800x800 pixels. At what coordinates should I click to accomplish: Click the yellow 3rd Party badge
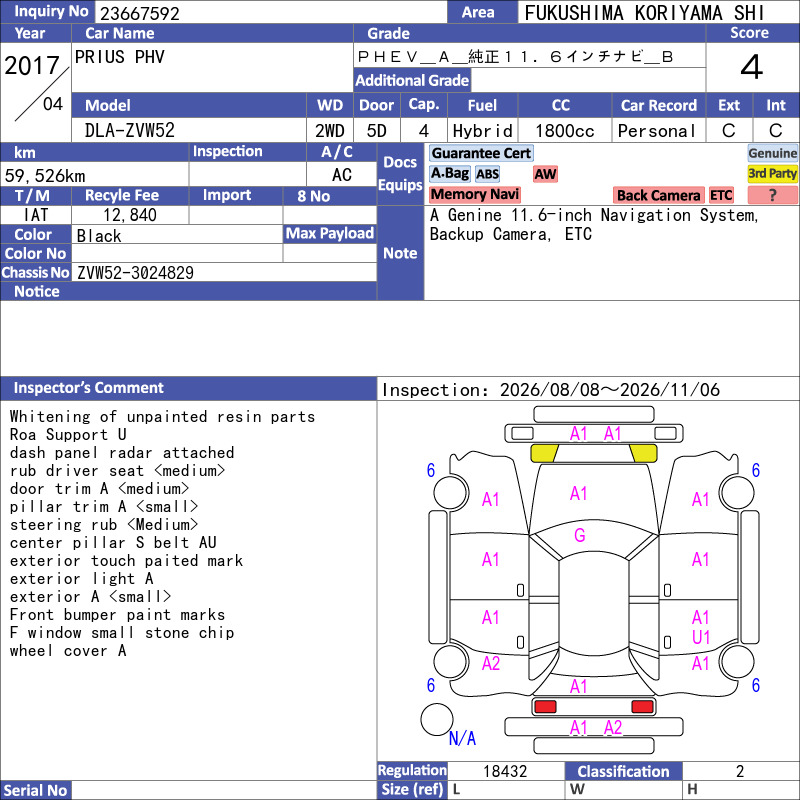pyautogui.click(x=772, y=173)
